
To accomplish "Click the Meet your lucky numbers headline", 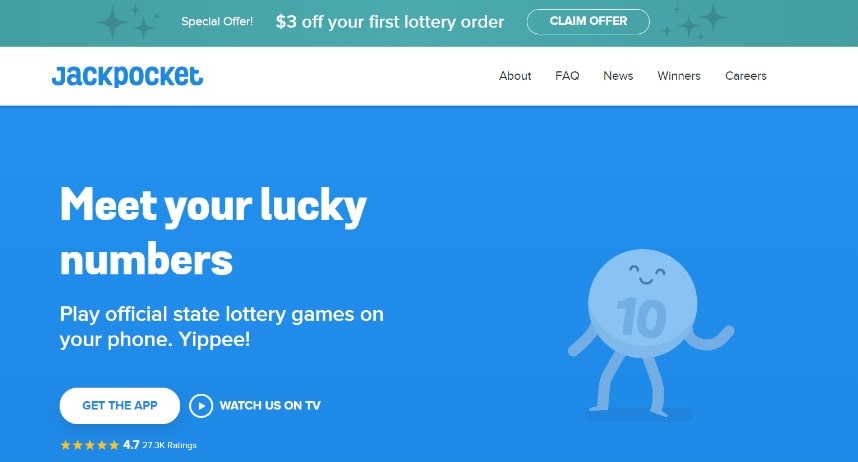I will tap(213, 231).
